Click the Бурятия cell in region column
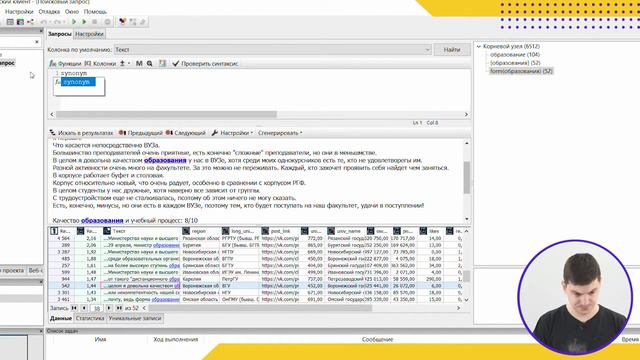640x360 pixels. click(200, 245)
